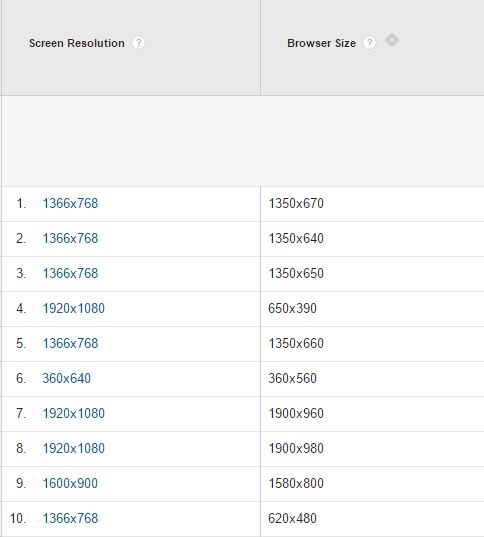Screen dimensions: 484x537
Task: Open 1366x768 link in row 5
Action: 70,344
